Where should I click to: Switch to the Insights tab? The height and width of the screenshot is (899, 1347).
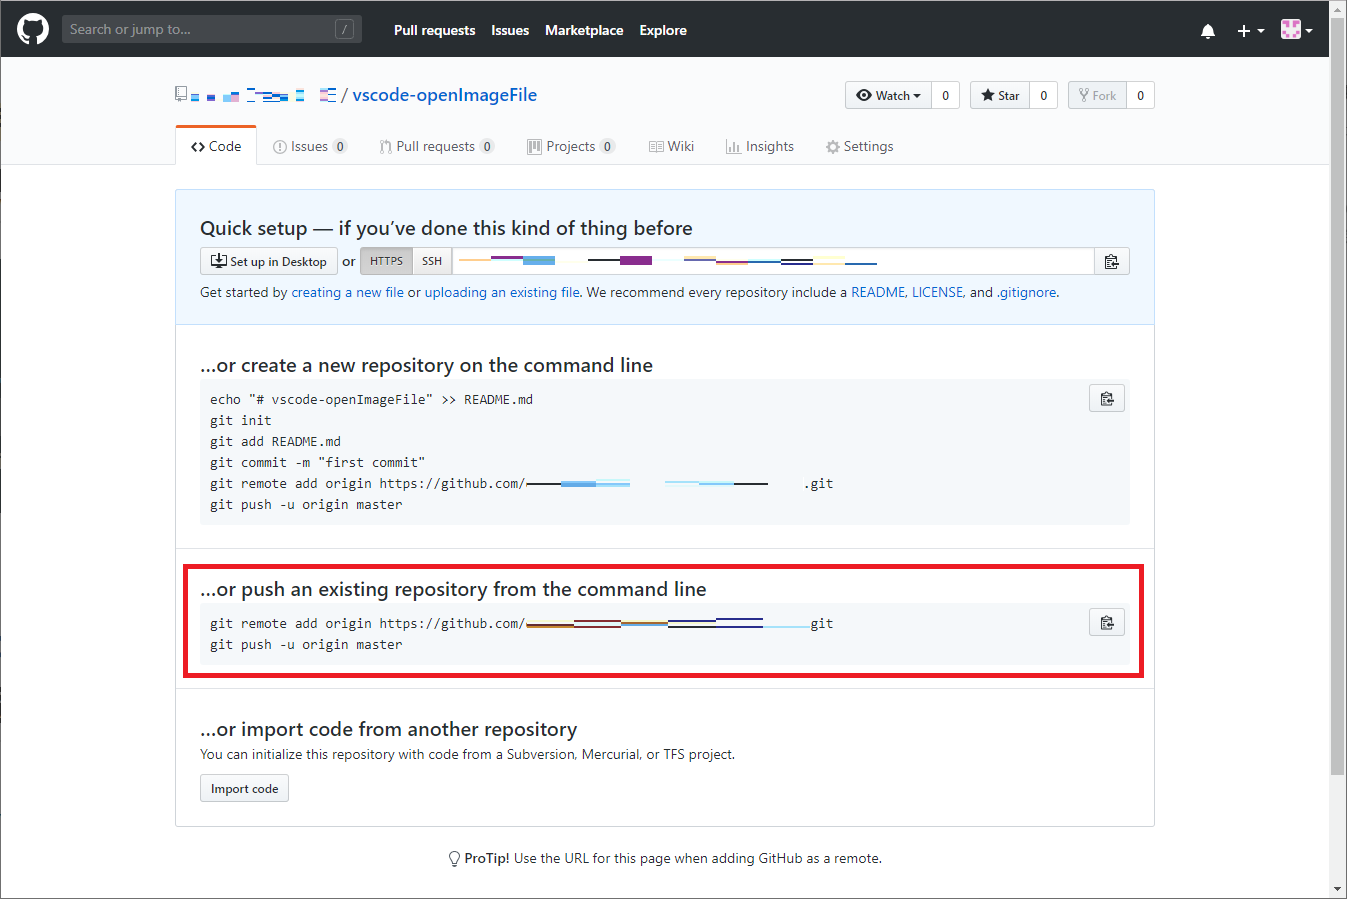point(760,146)
